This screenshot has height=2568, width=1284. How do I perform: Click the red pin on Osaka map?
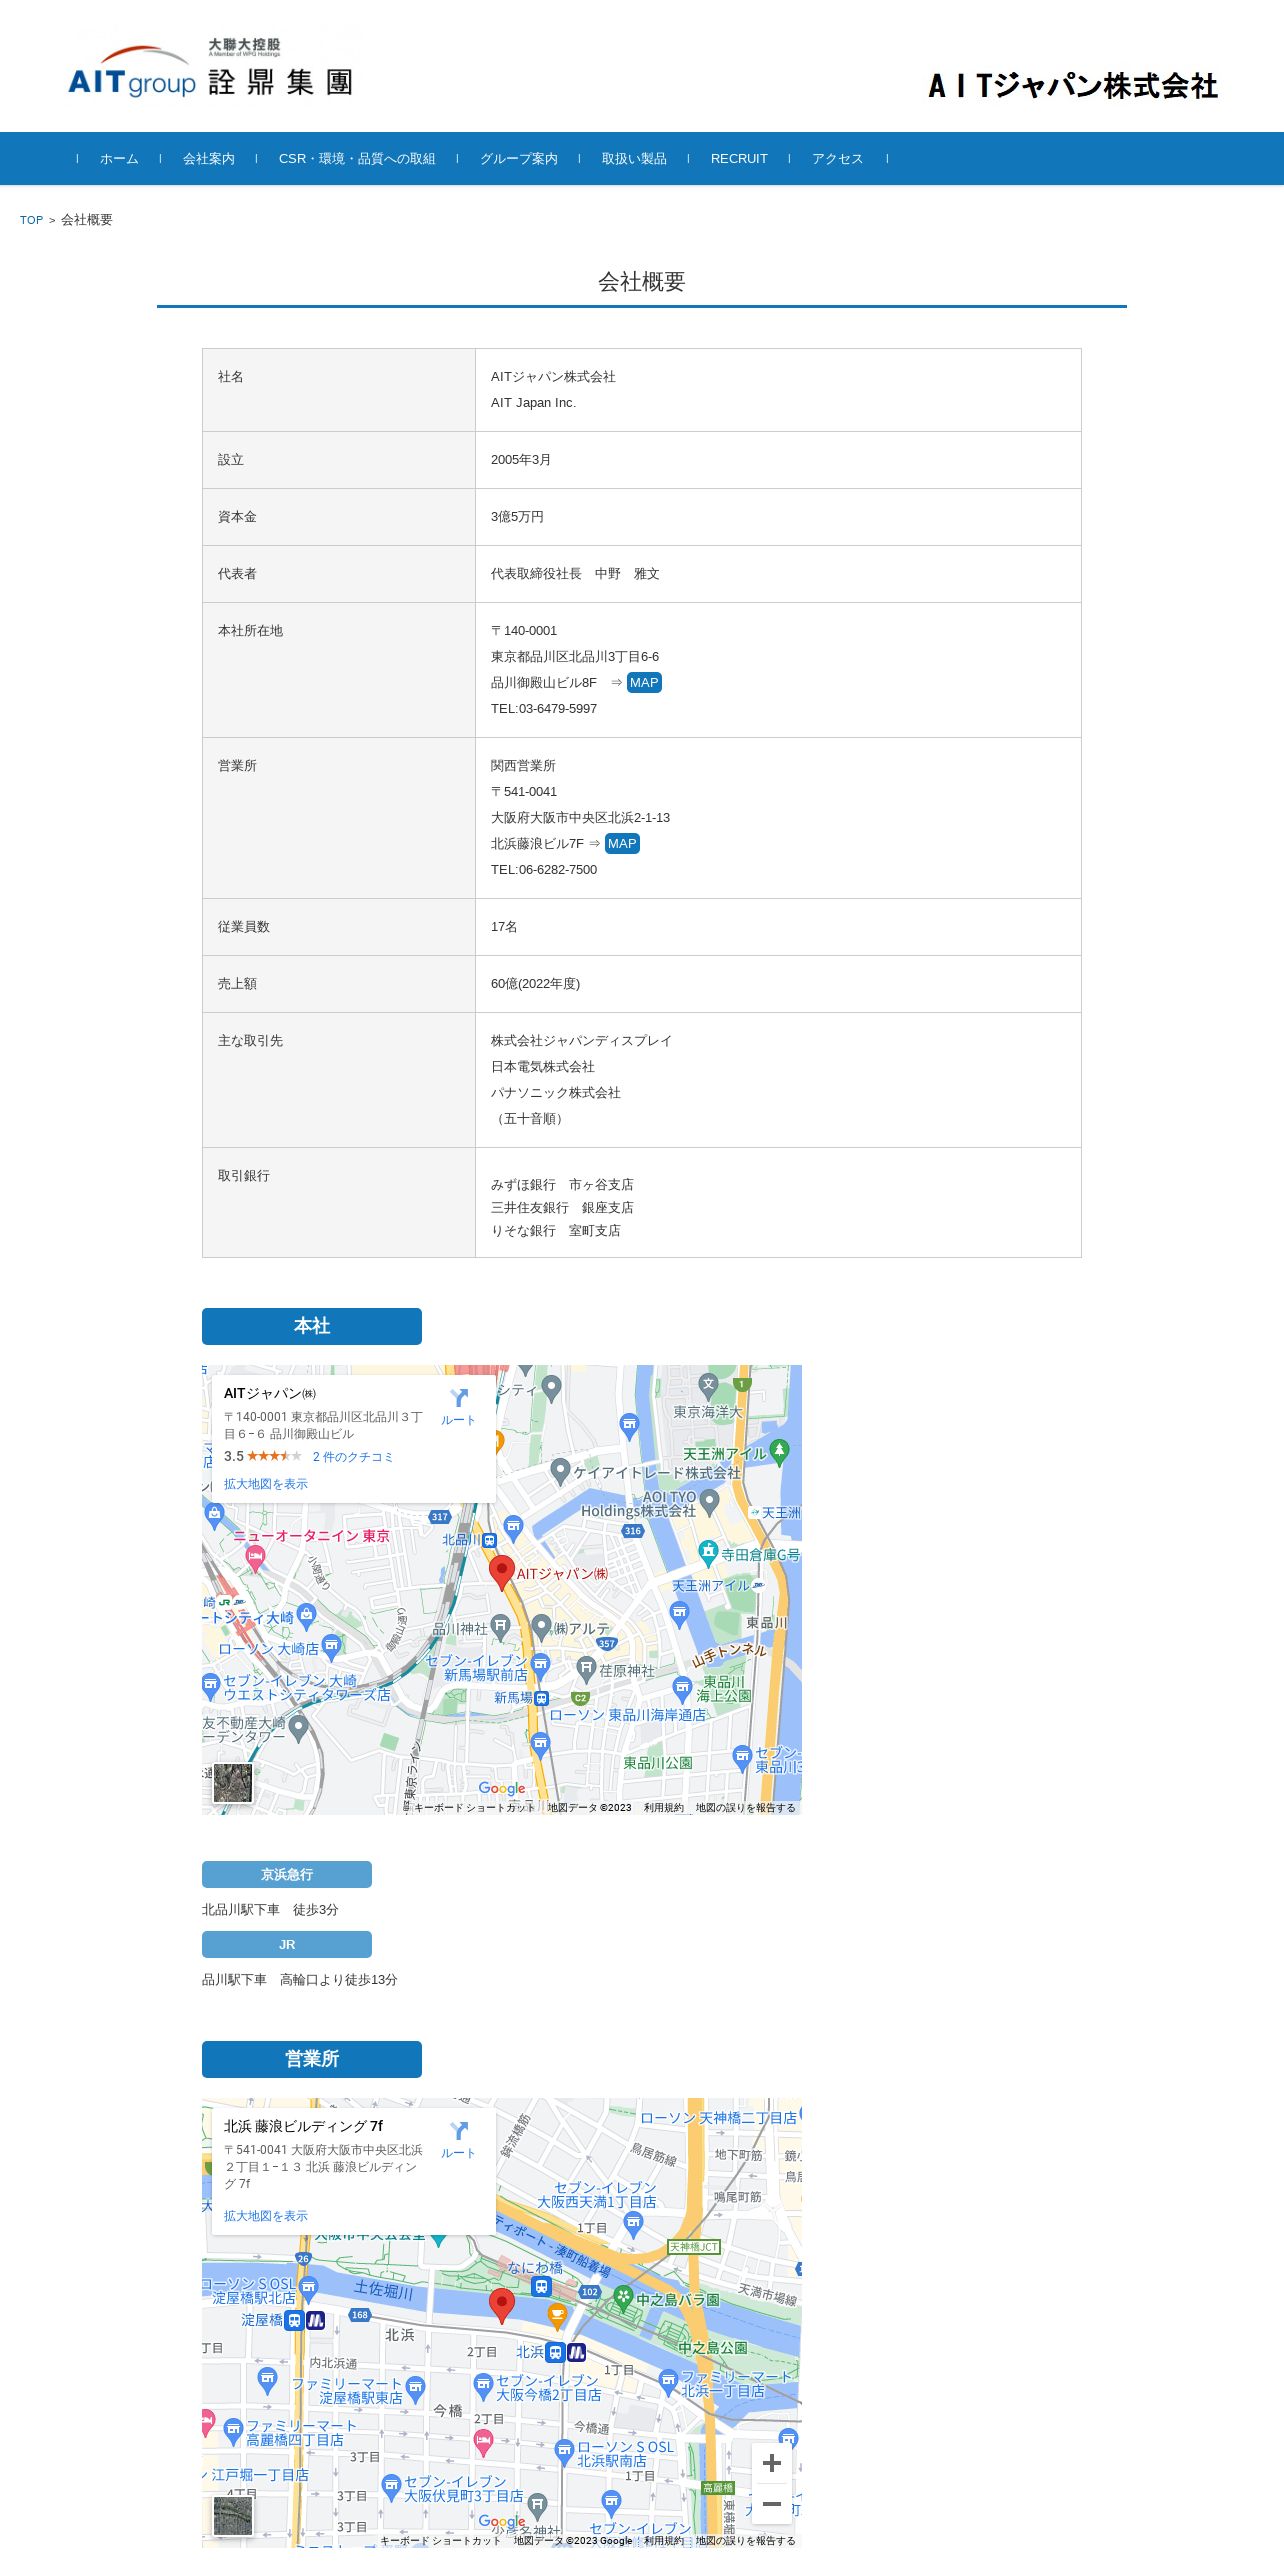[x=502, y=2306]
